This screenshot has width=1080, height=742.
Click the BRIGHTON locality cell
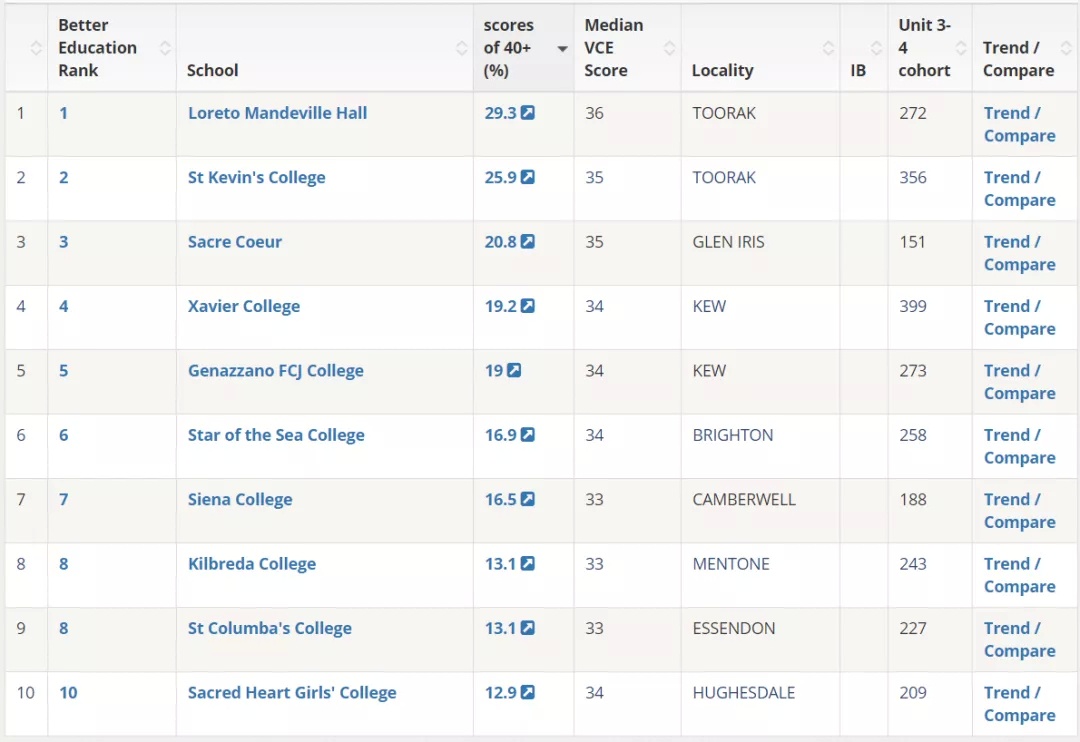click(x=733, y=435)
